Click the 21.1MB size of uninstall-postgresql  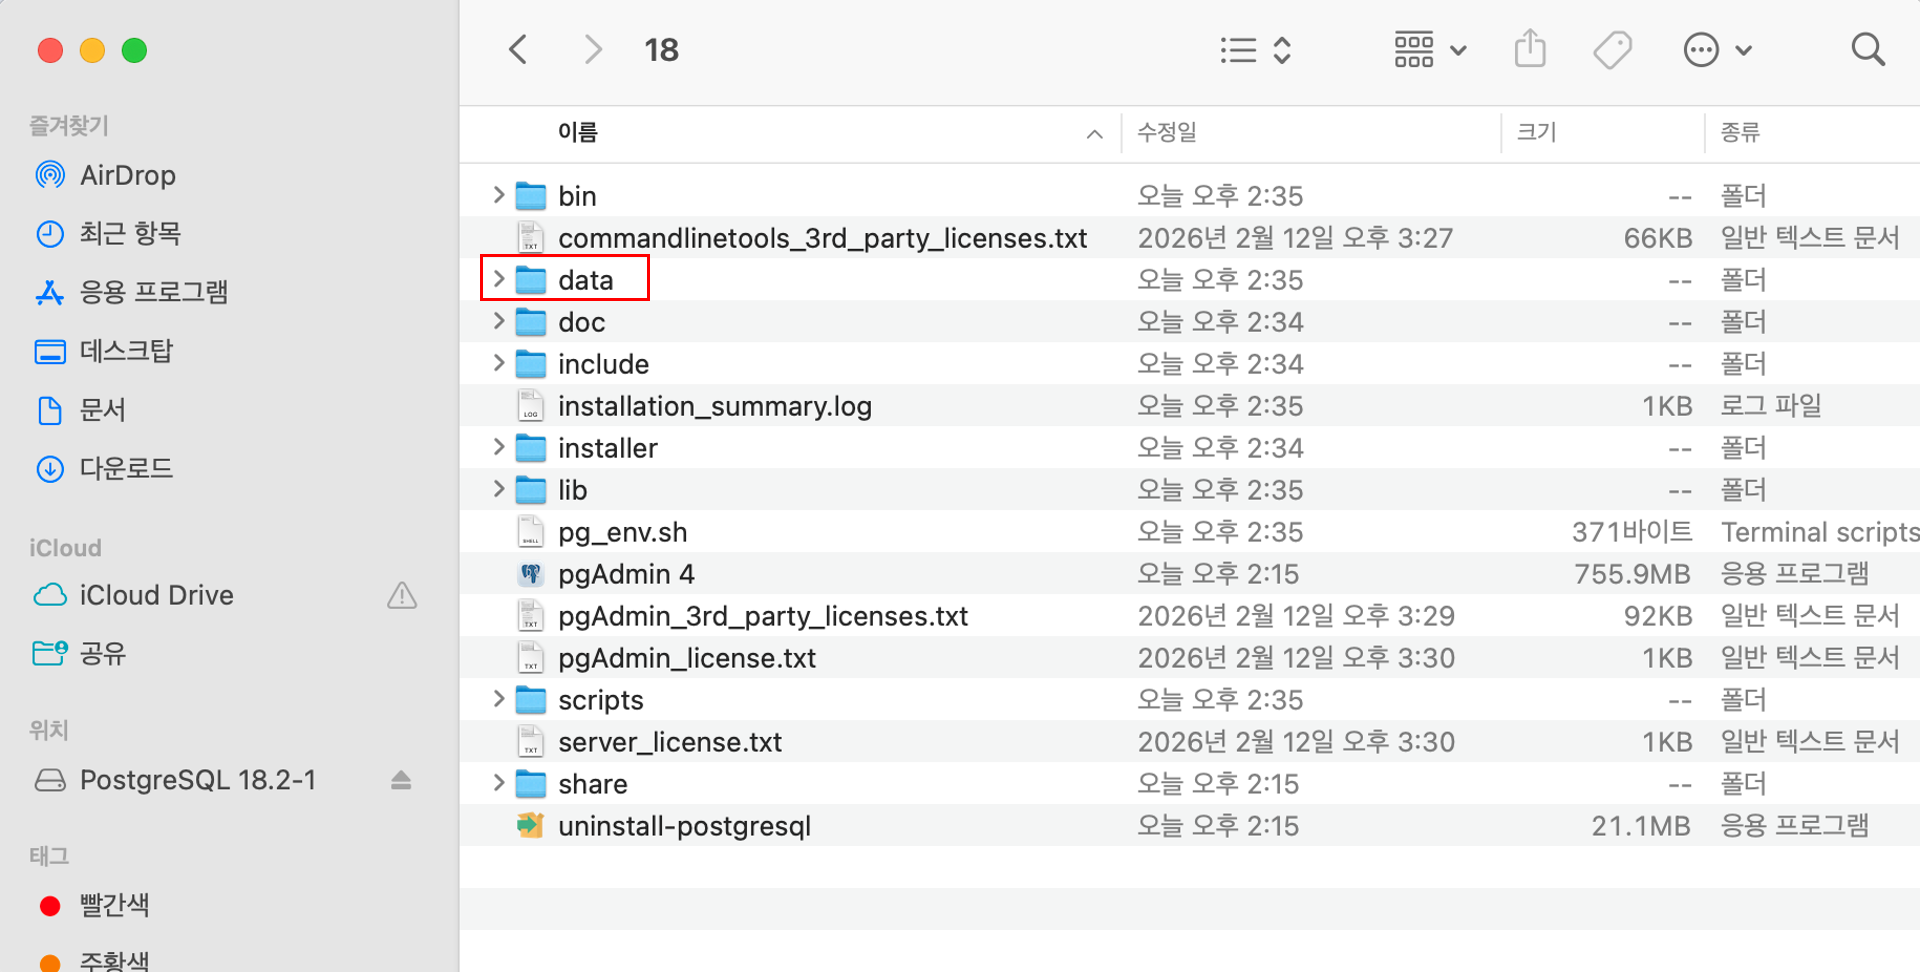pyautogui.click(x=1640, y=826)
